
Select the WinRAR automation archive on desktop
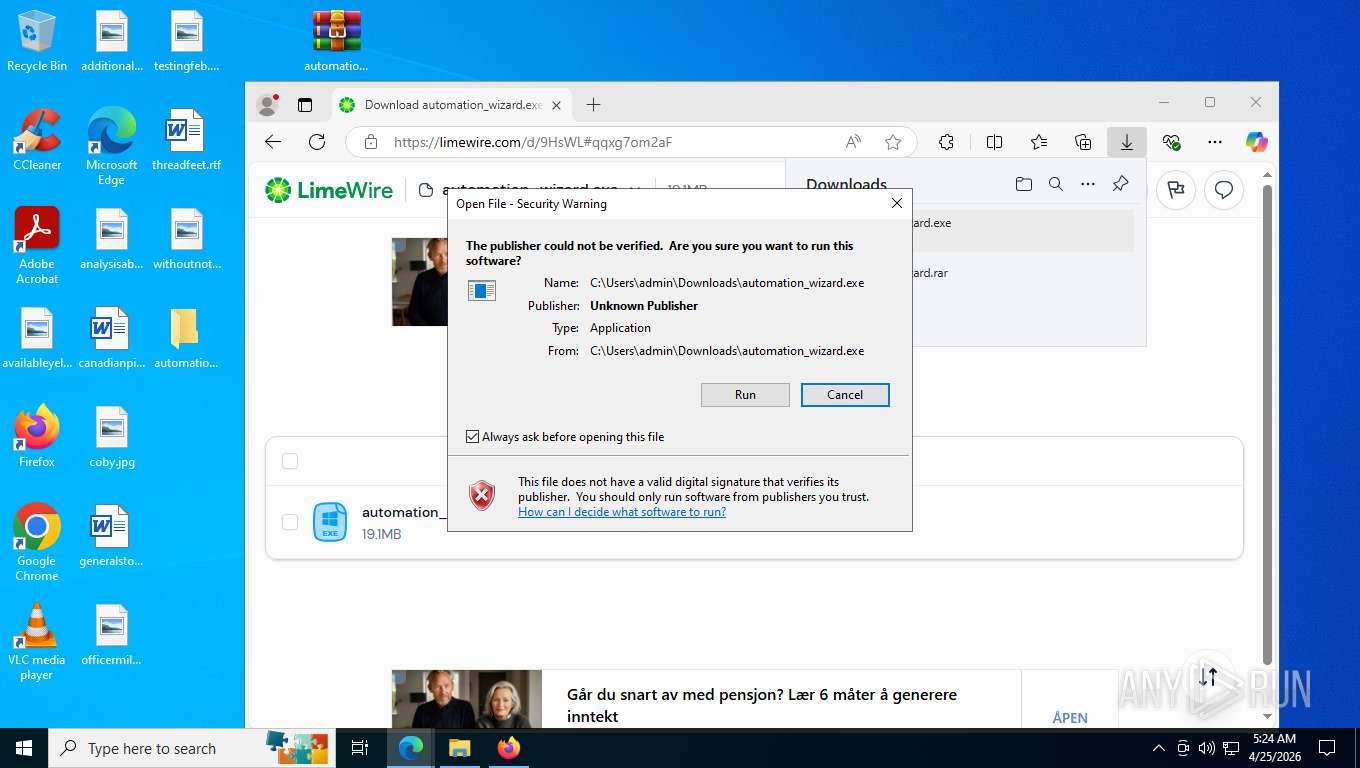click(336, 41)
